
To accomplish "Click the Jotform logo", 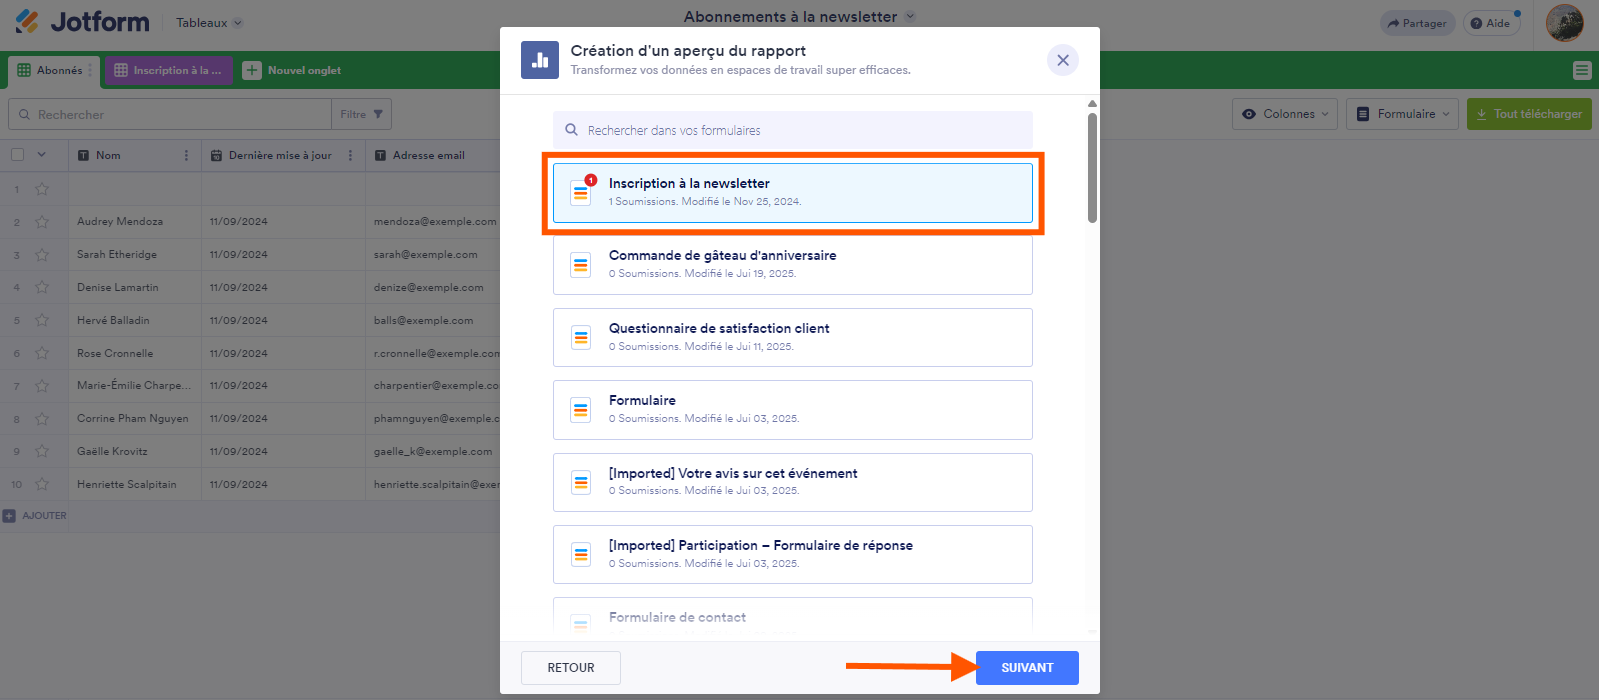I will click(82, 22).
